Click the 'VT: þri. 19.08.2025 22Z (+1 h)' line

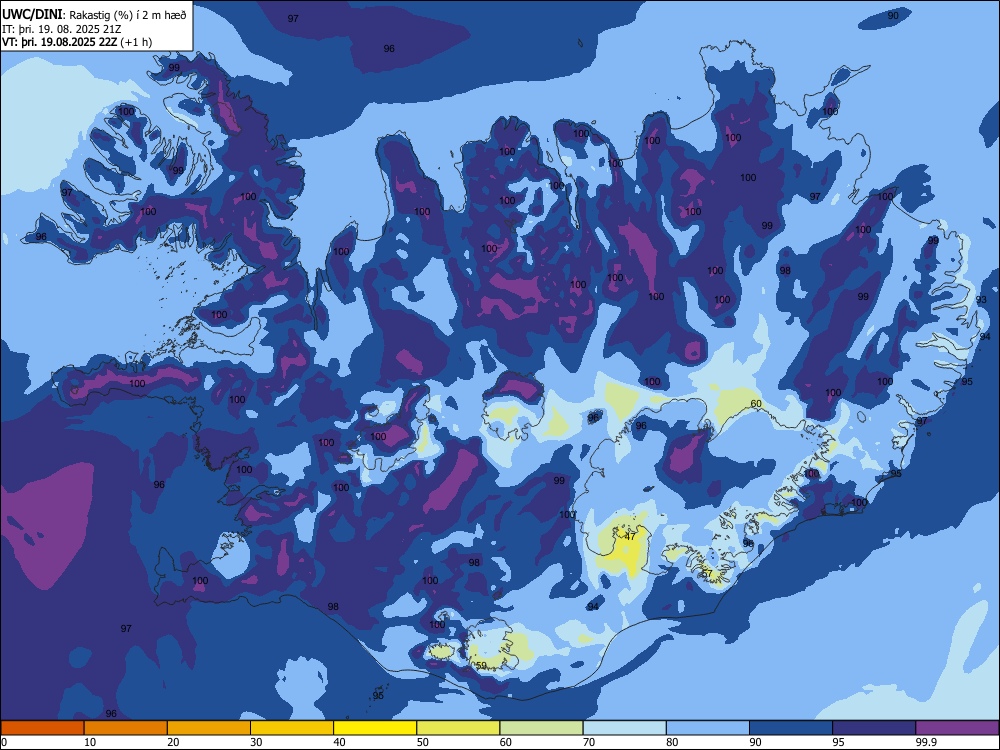coord(77,42)
